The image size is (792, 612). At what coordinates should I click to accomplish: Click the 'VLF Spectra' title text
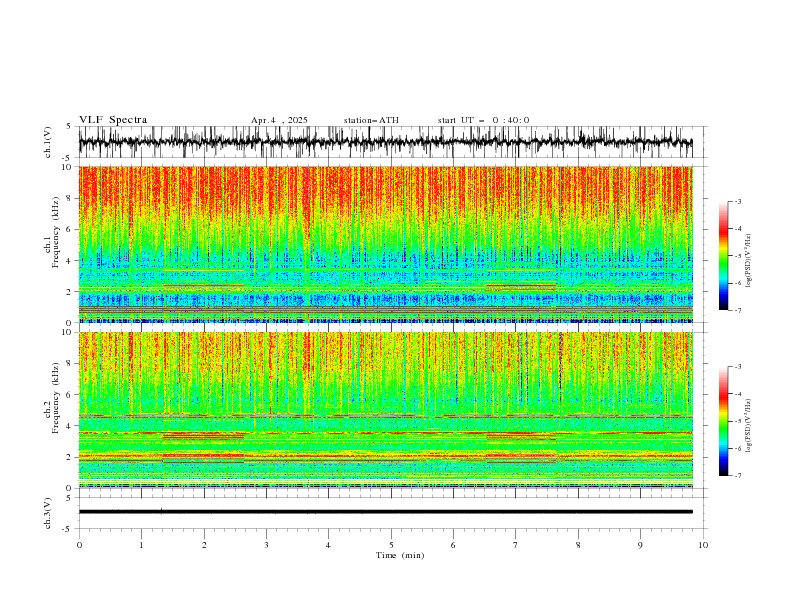click(x=113, y=120)
